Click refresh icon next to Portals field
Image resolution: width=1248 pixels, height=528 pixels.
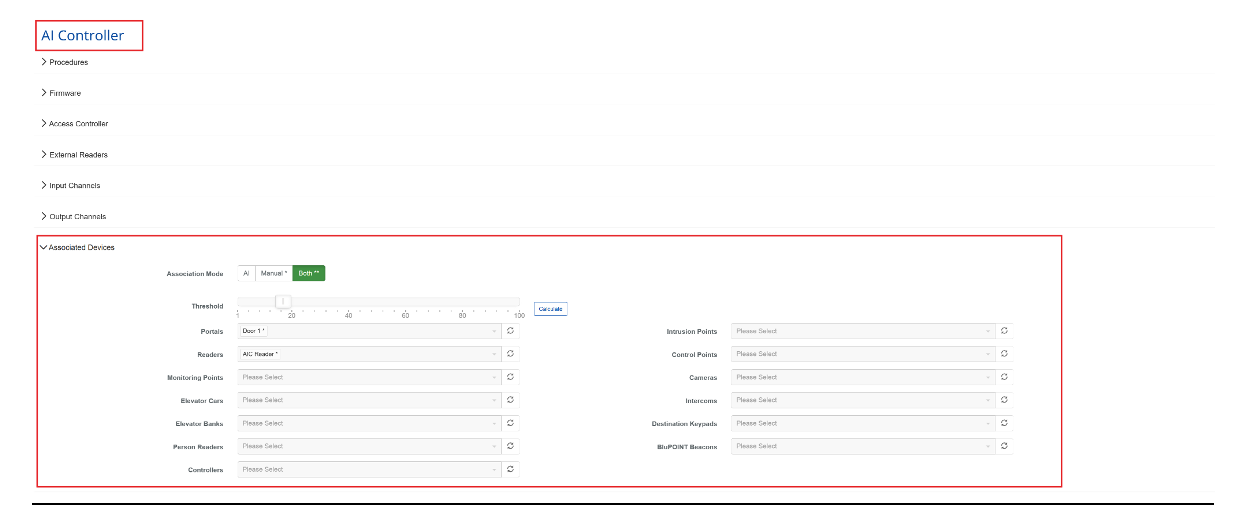pyautogui.click(x=510, y=331)
